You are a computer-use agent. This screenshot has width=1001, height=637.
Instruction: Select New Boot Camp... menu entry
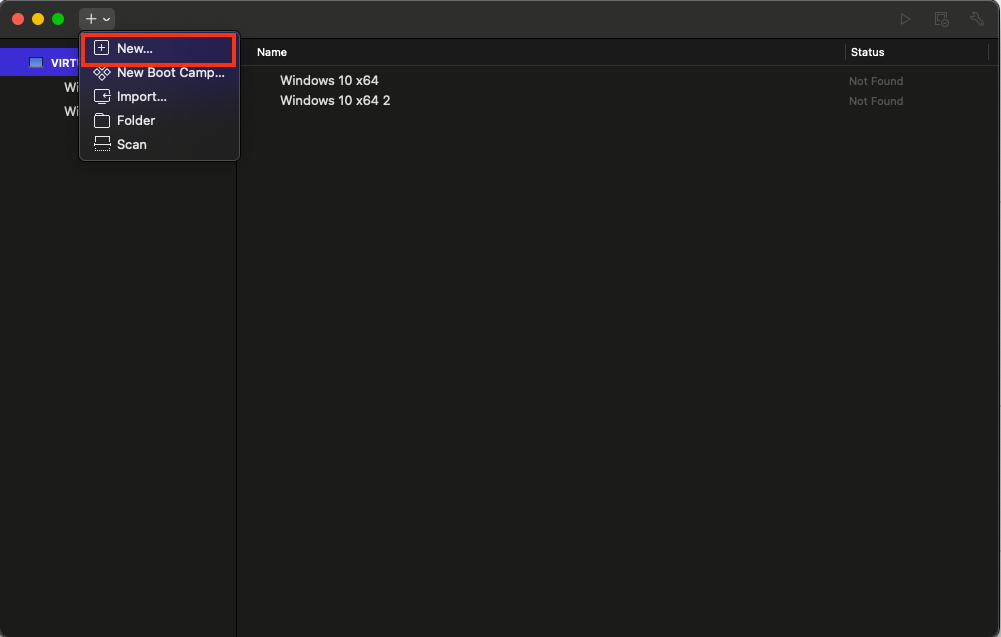(170, 73)
